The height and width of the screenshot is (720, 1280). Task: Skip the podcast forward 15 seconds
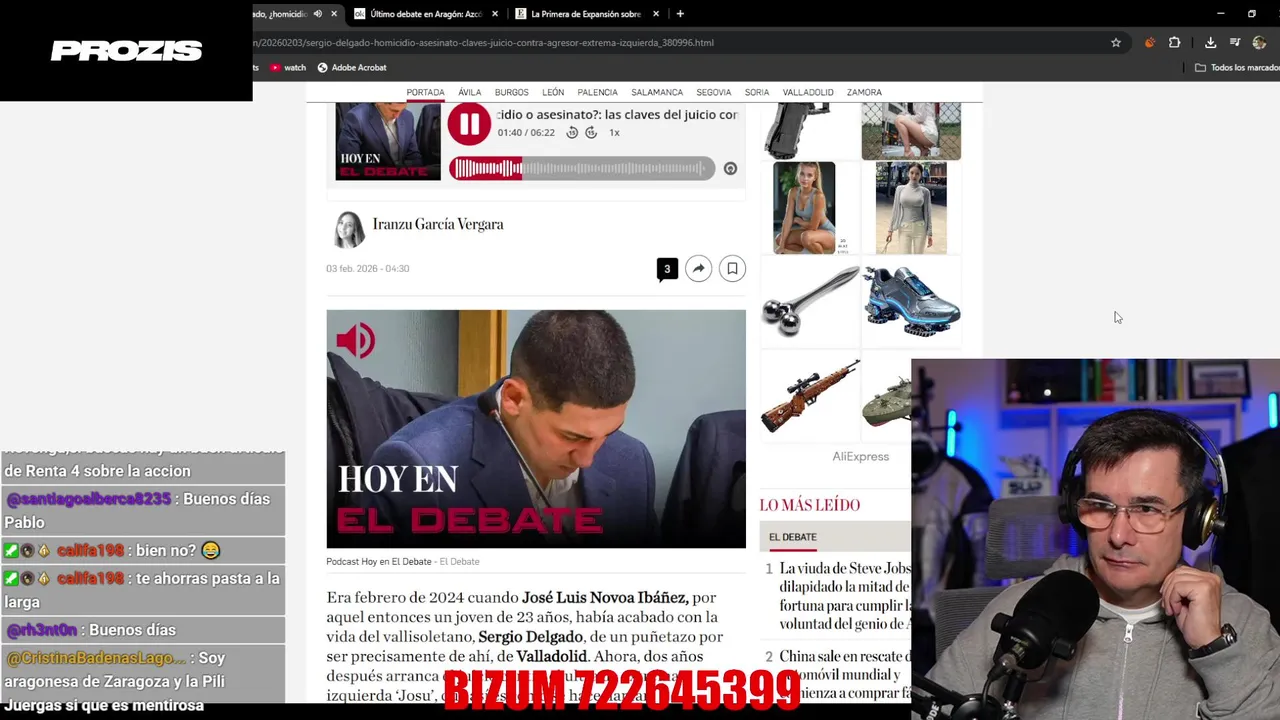[591, 132]
